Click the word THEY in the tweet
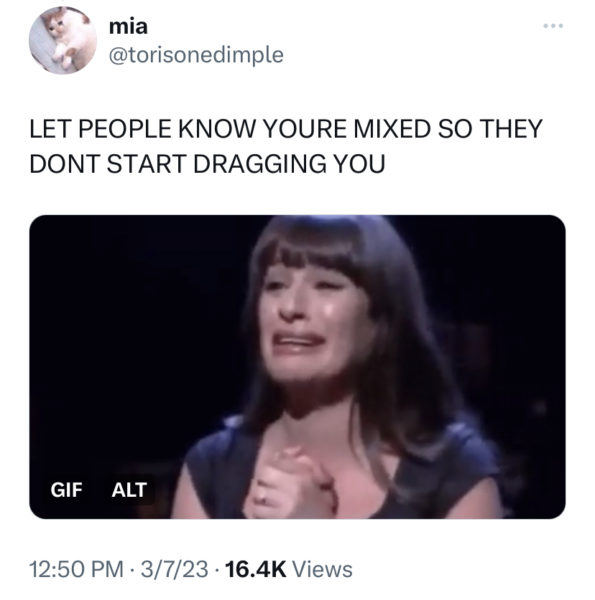The width and height of the screenshot is (595, 600). 511,128
